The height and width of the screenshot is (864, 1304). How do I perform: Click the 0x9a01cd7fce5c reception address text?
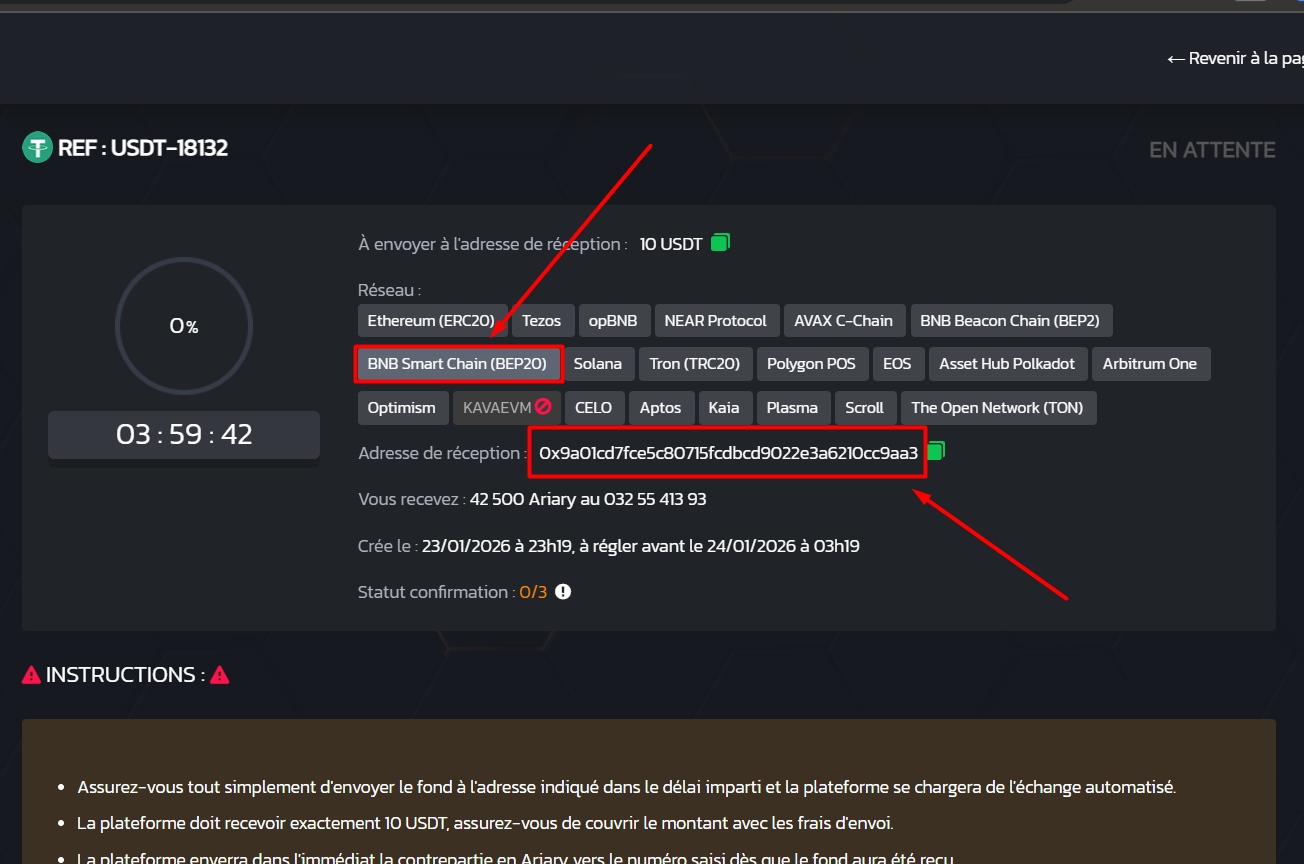[728, 453]
